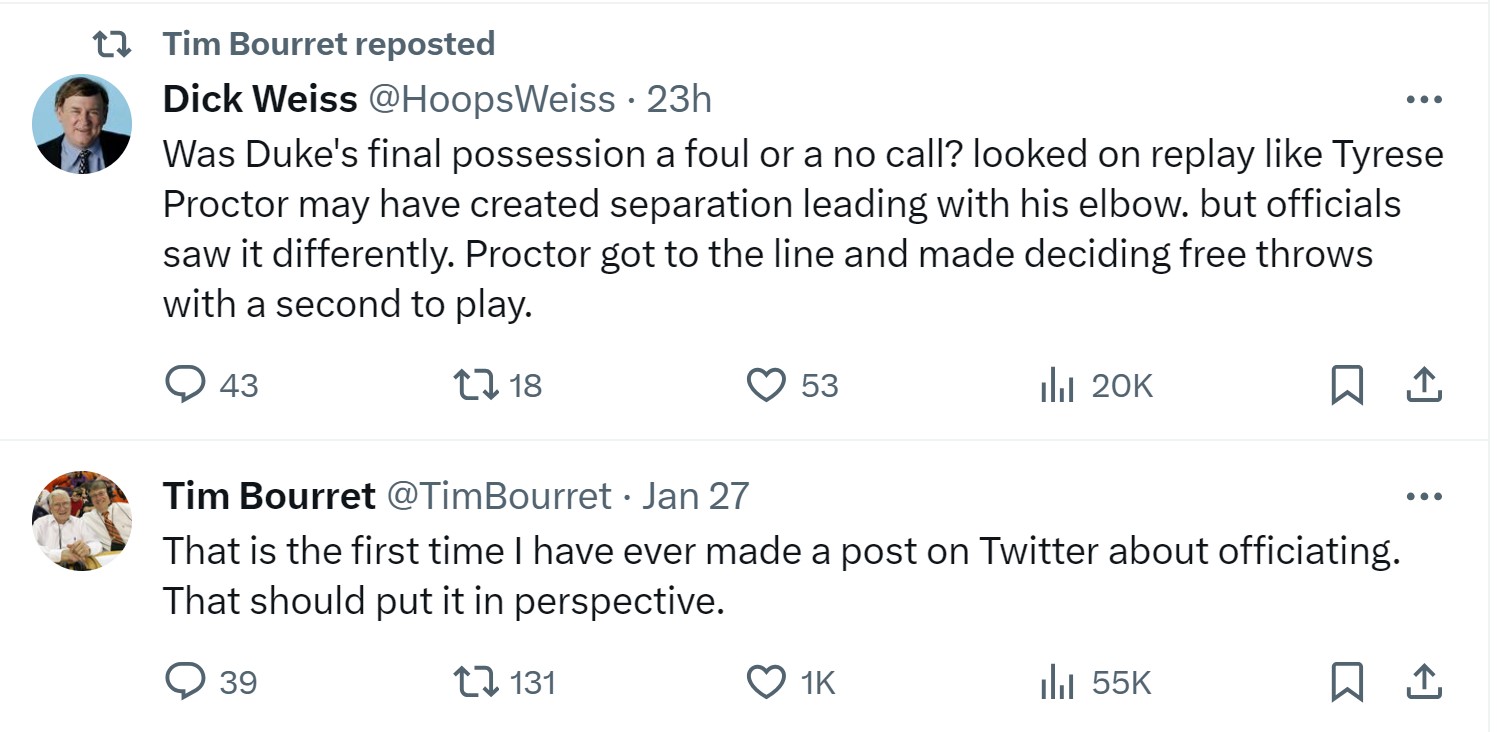Open Tim Bourret's profile picture

(x=82, y=521)
